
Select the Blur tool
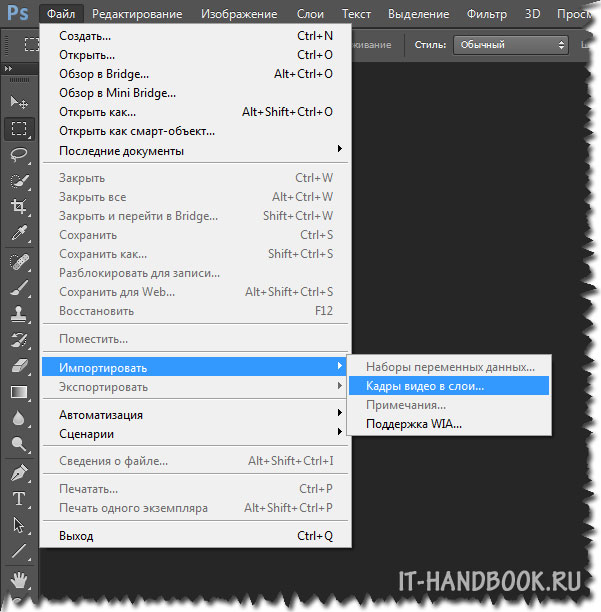19,418
